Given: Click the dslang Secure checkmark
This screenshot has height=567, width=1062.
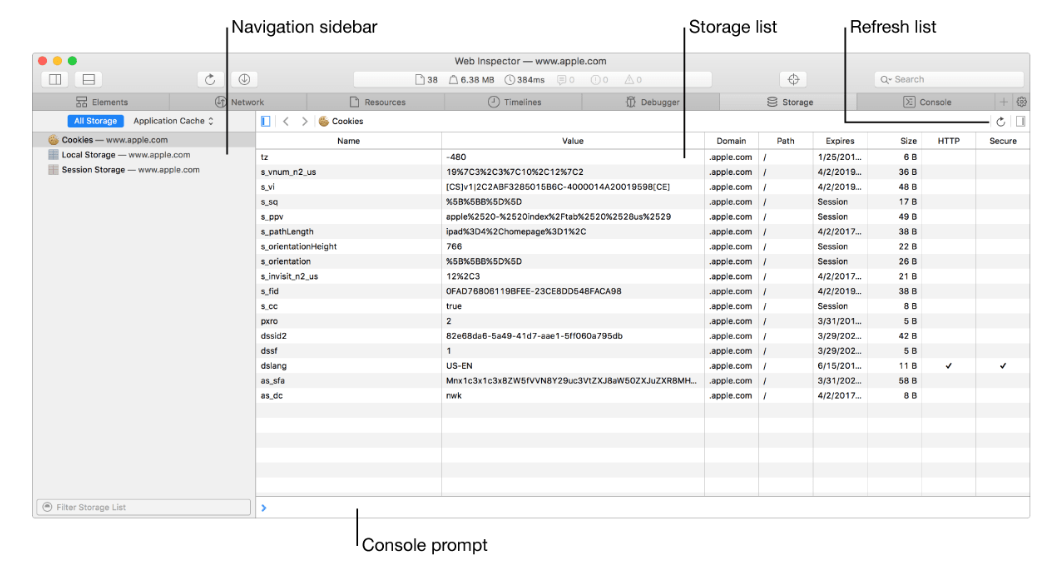Looking at the screenshot, I should [x=1002, y=366].
